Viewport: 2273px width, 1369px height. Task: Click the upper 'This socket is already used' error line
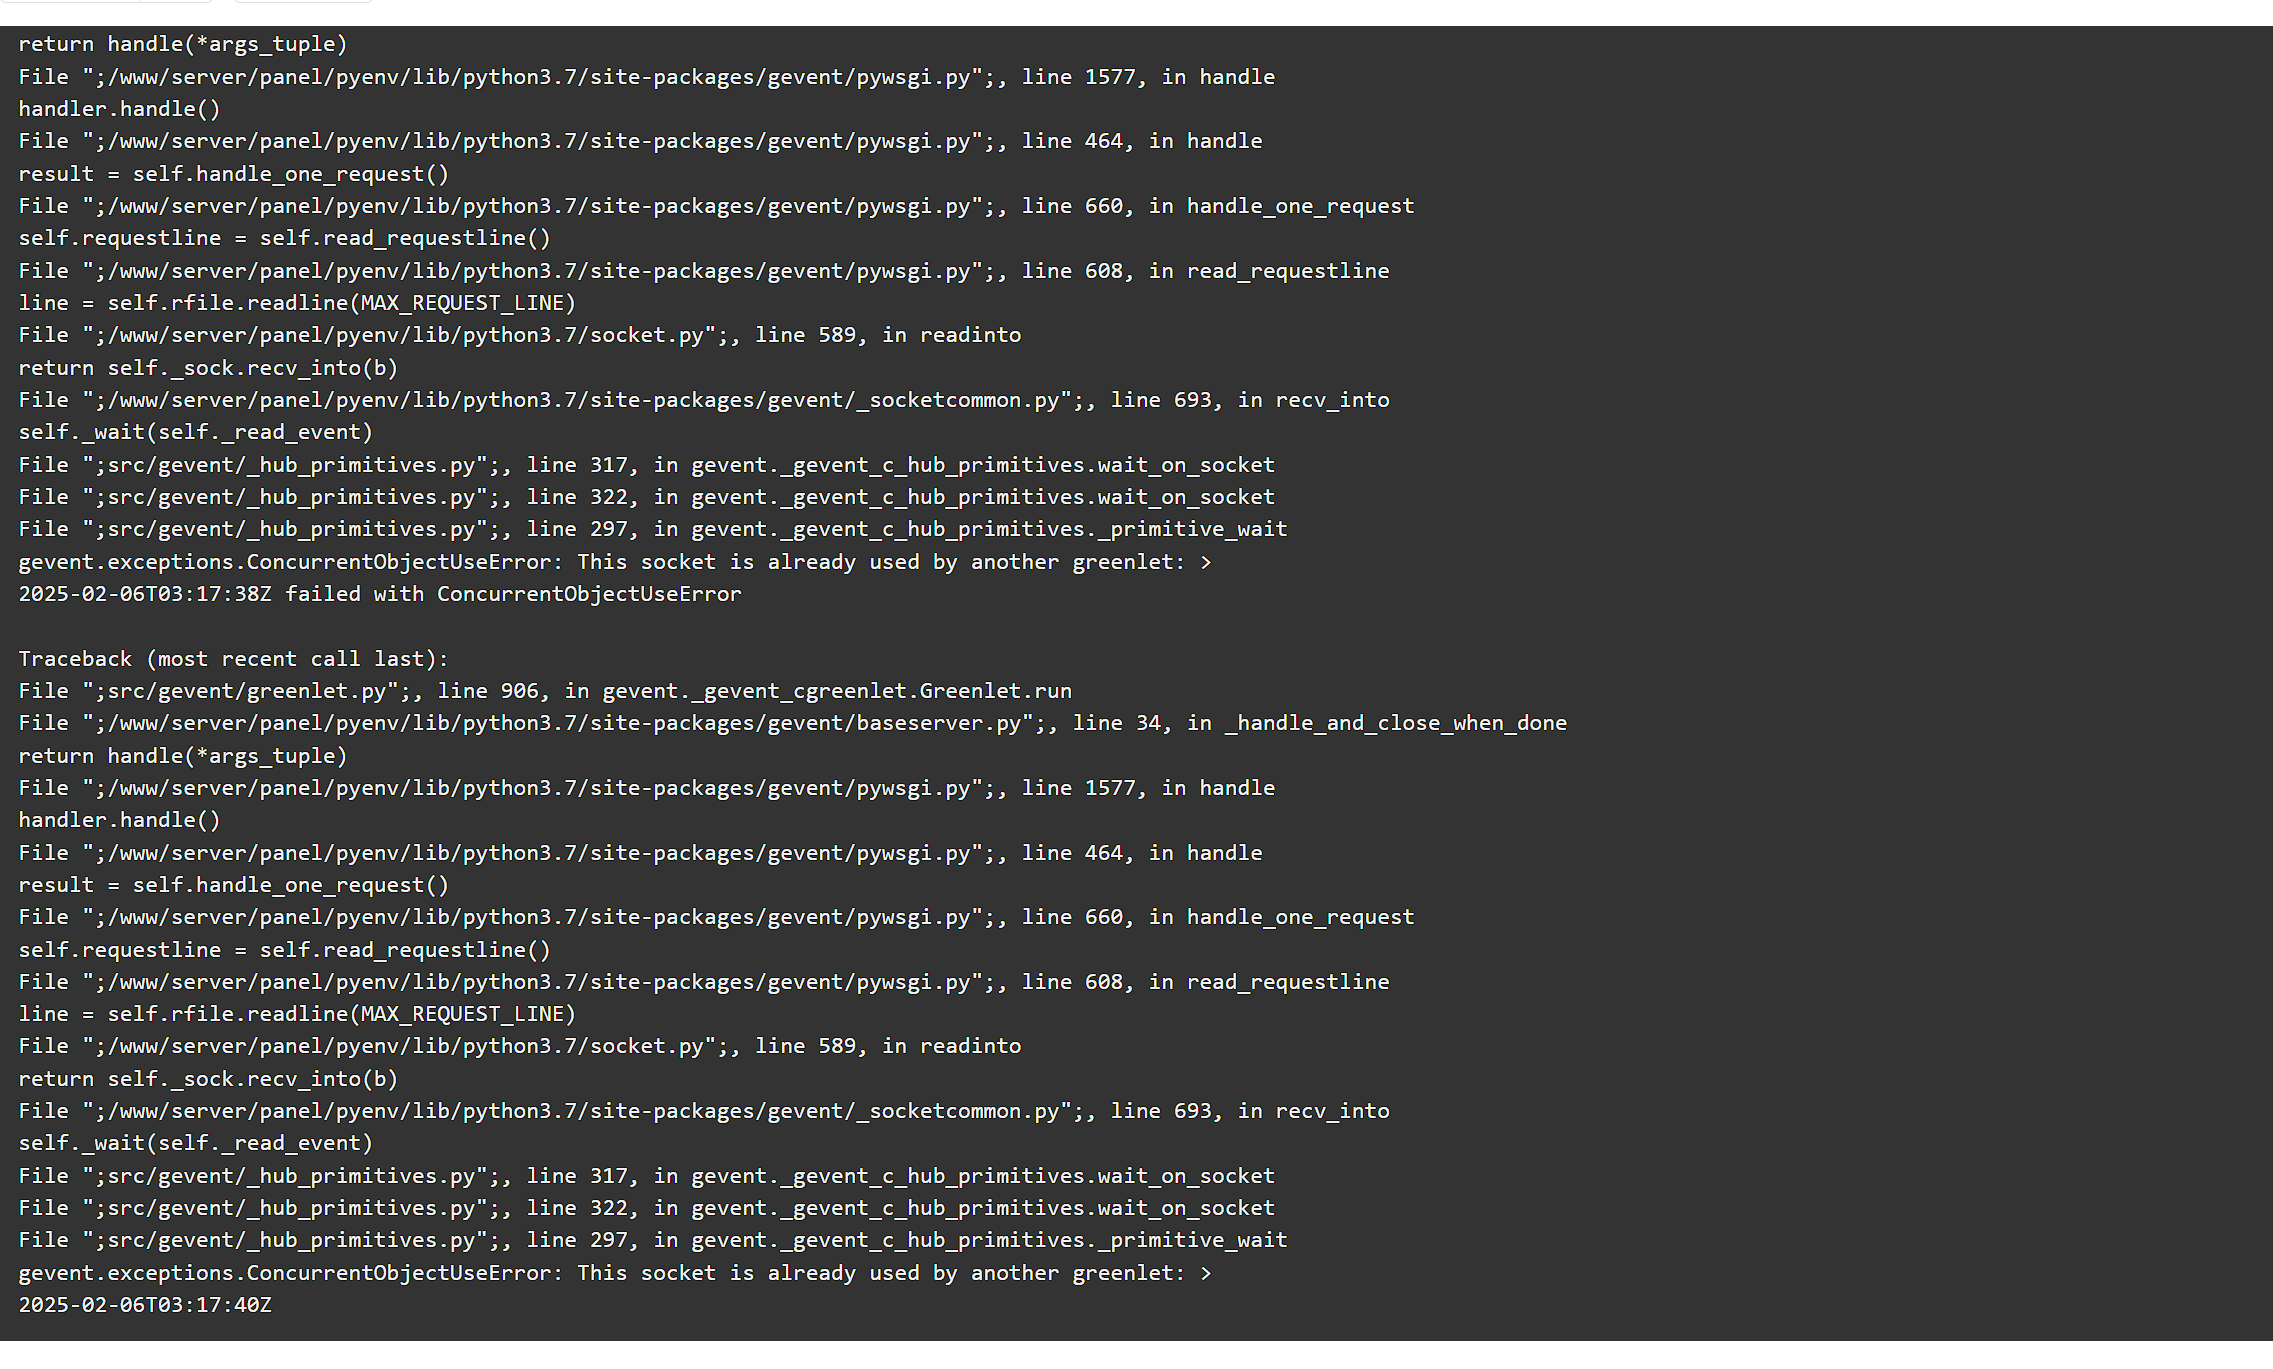[614, 561]
